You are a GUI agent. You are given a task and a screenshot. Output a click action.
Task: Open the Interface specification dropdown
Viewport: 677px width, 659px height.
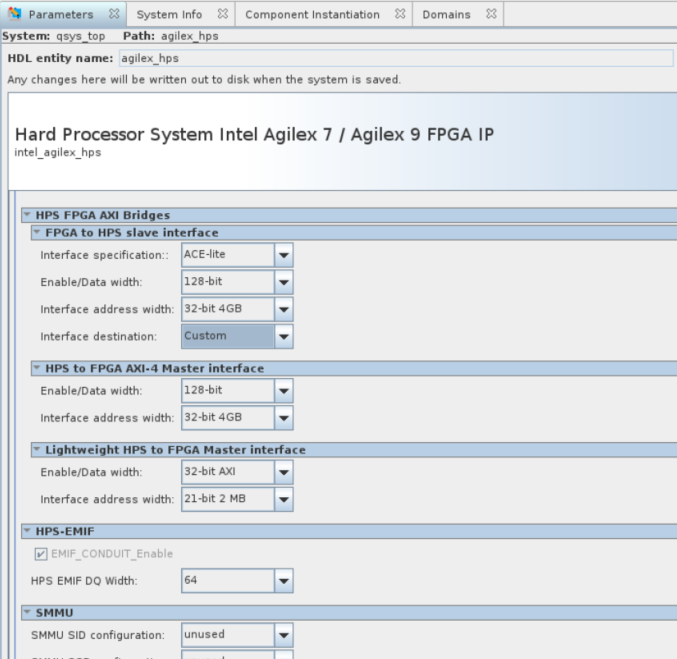point(284,255)
